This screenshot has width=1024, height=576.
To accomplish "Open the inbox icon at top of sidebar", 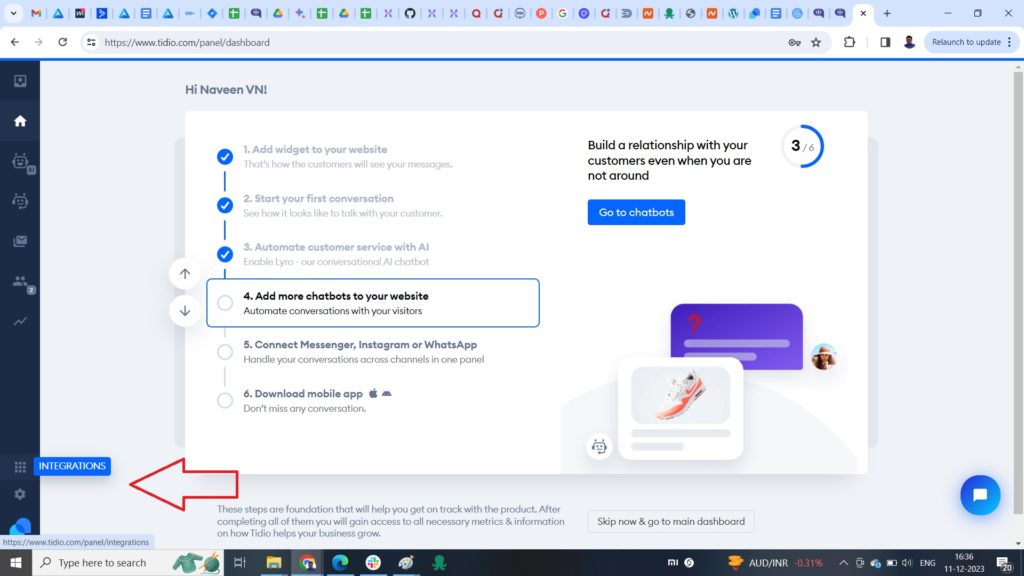I will click(20, 81).
